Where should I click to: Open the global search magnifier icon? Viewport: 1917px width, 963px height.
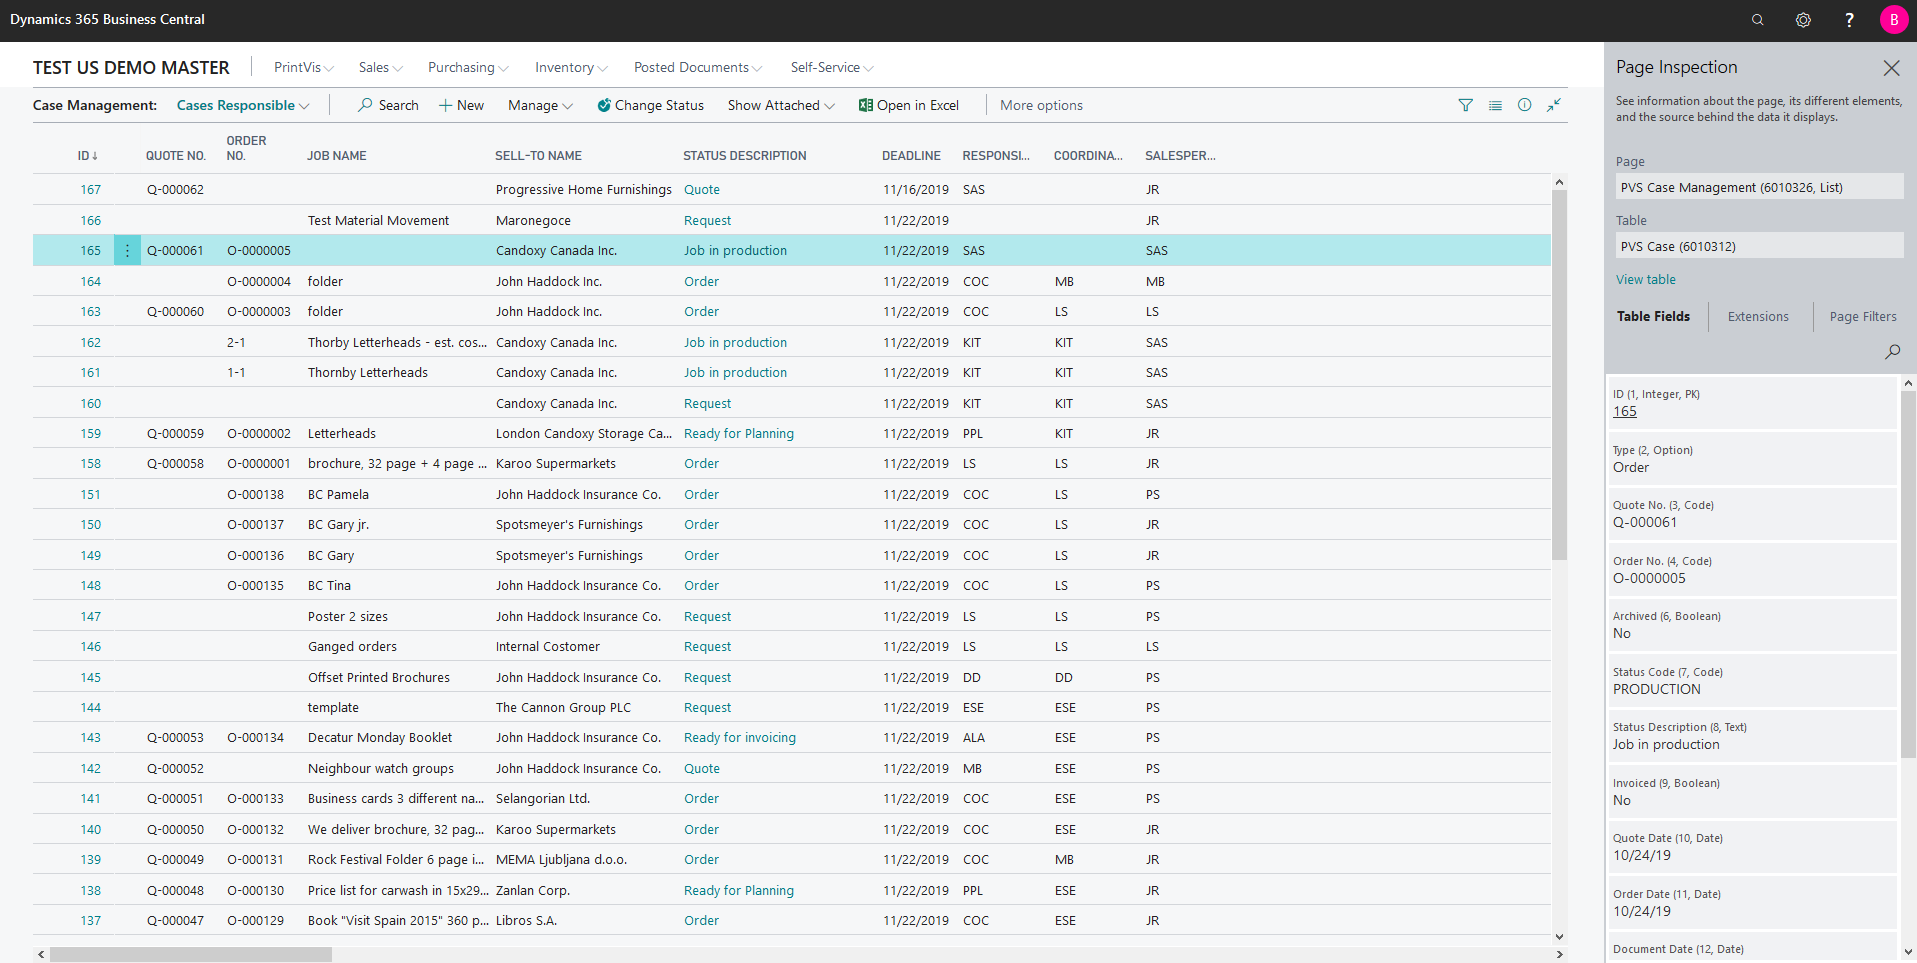(1757, 20)
